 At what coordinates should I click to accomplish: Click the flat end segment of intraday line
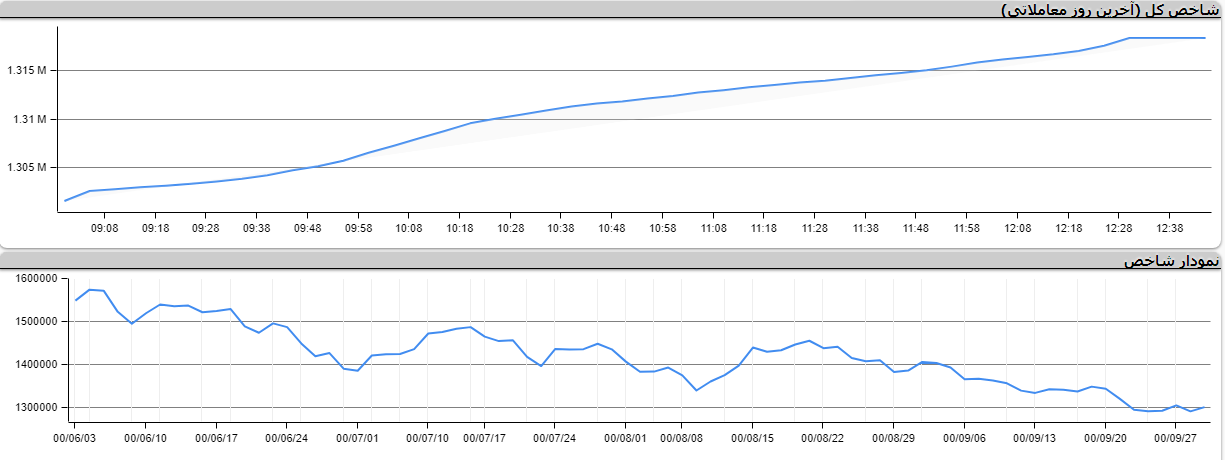(1168, 38)
